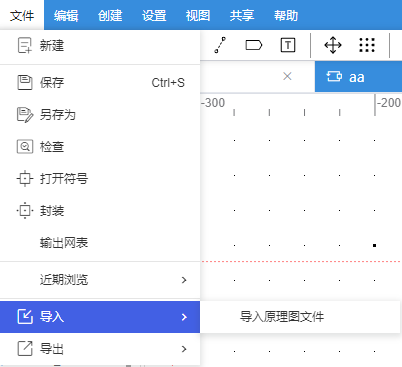The width and height of the screenshot is (402, 367).
Task: Close the open document tab
Action: [287, 76]
